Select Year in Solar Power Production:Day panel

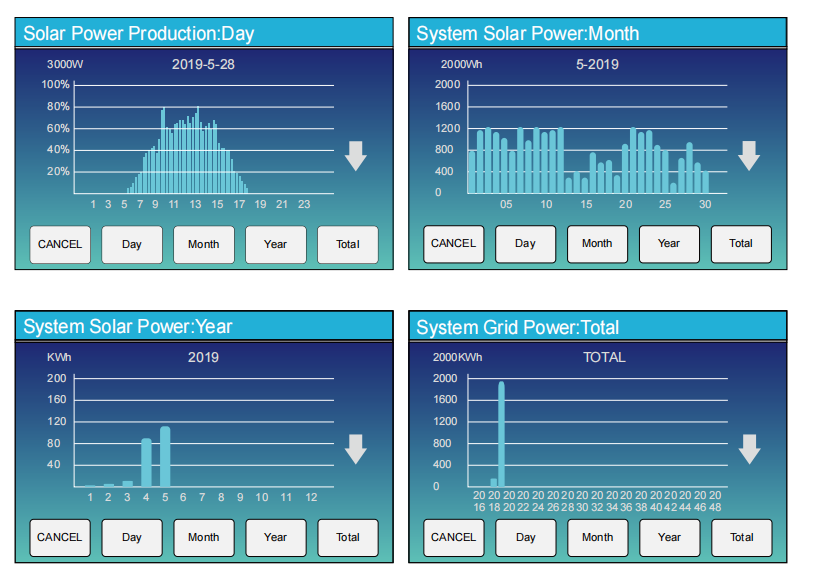click(x=275, y=244)
